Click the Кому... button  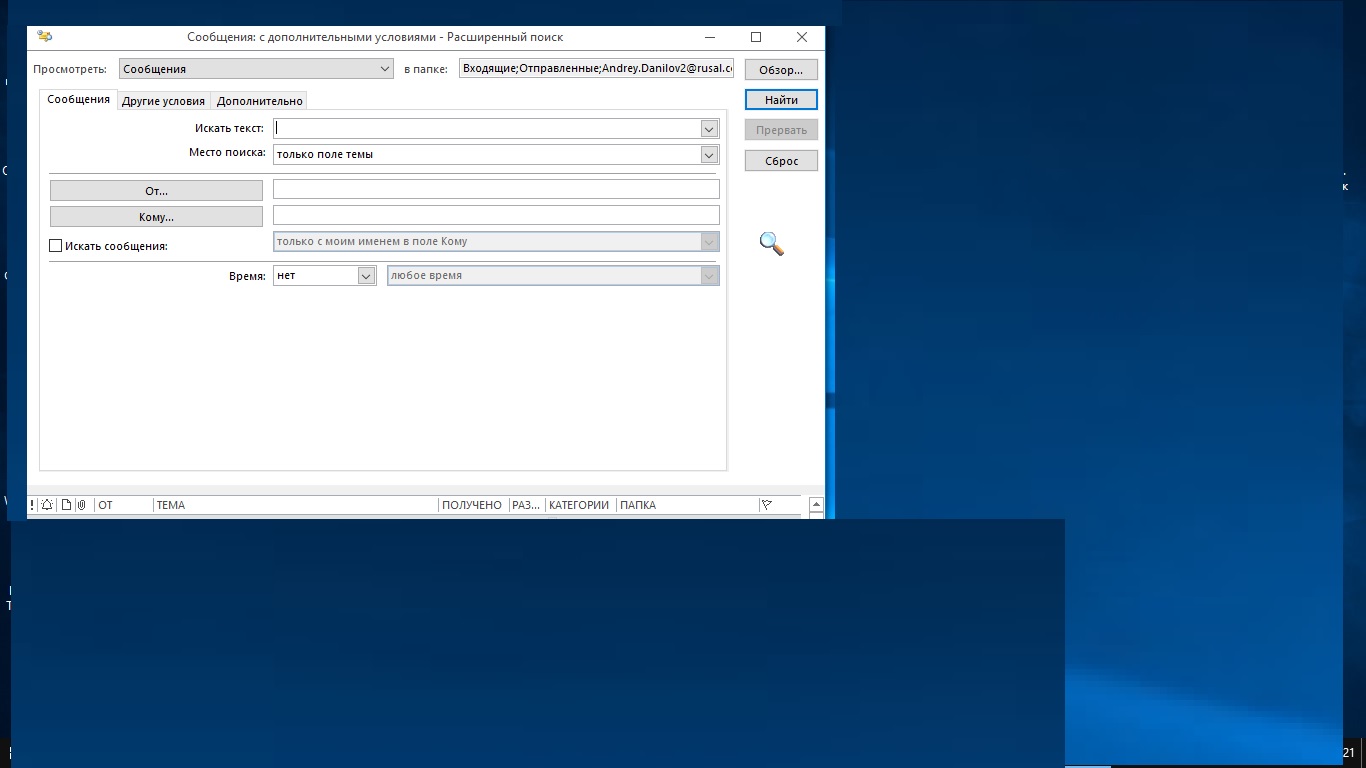click(156, 216)
